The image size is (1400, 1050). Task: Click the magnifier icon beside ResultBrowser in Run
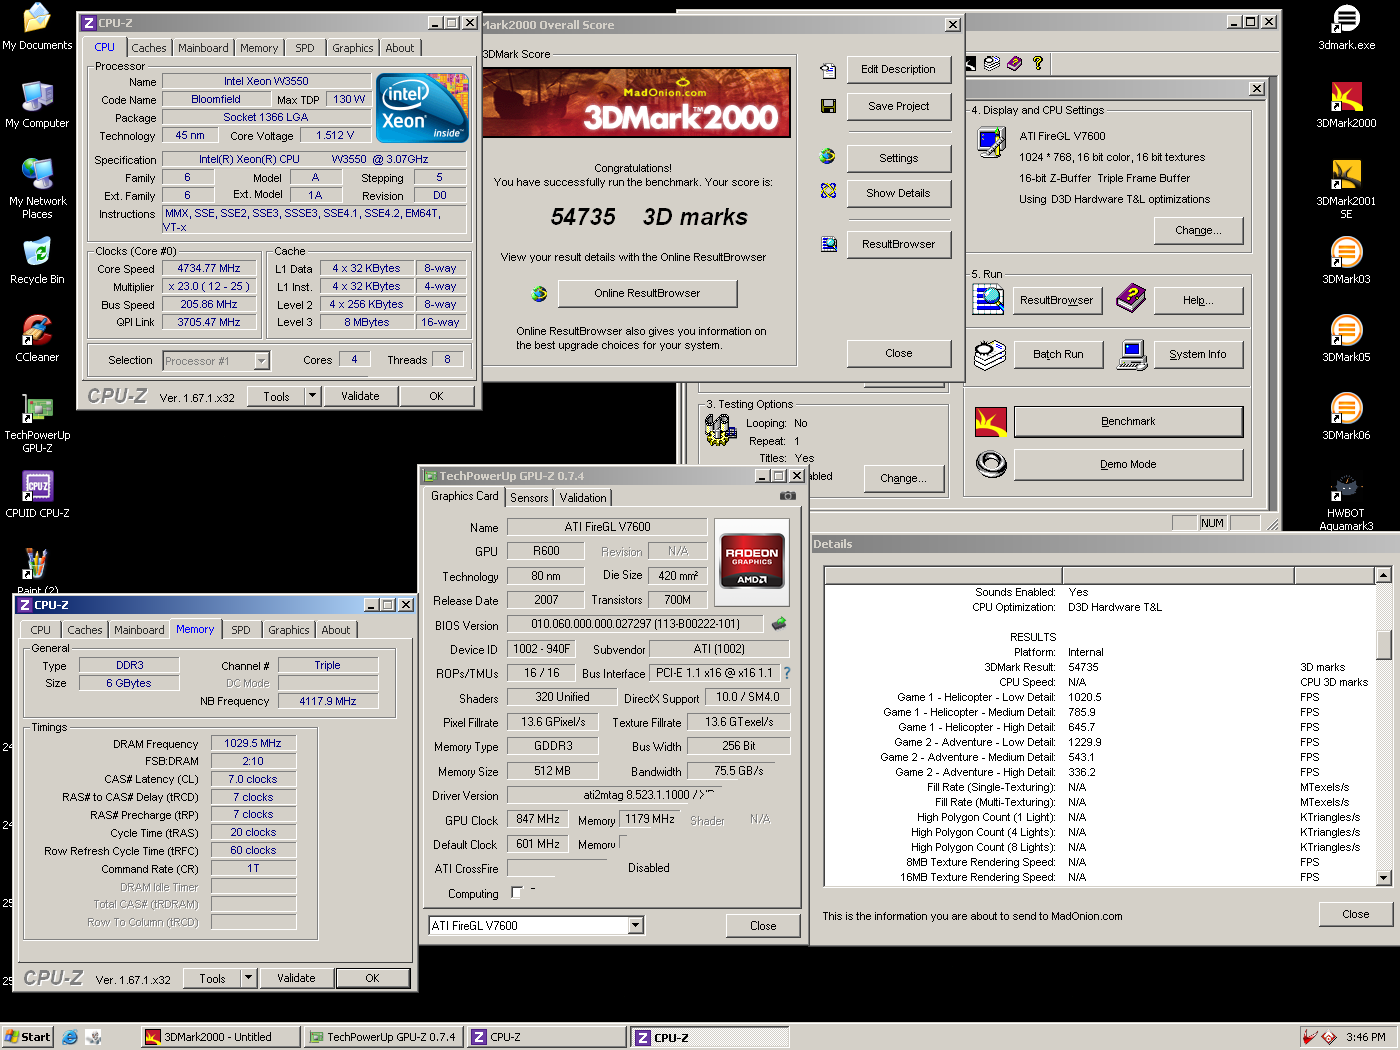click(988, 299)
